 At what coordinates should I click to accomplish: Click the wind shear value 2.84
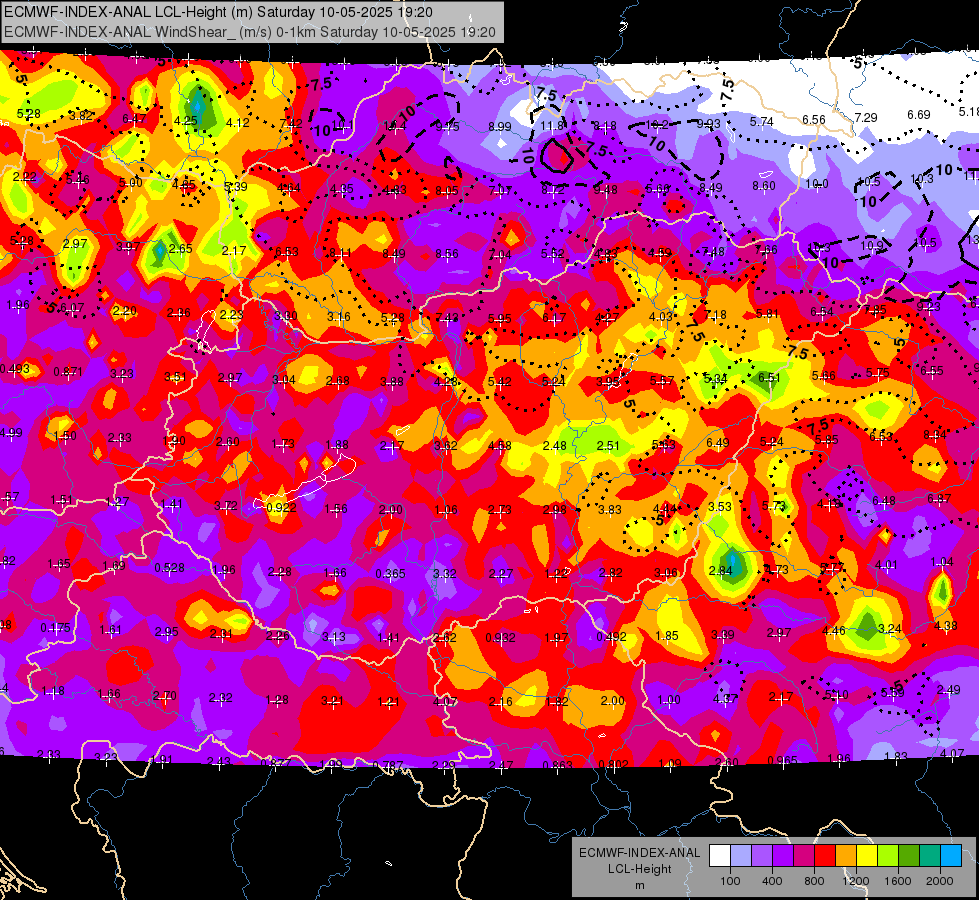[x=721, y=571]
